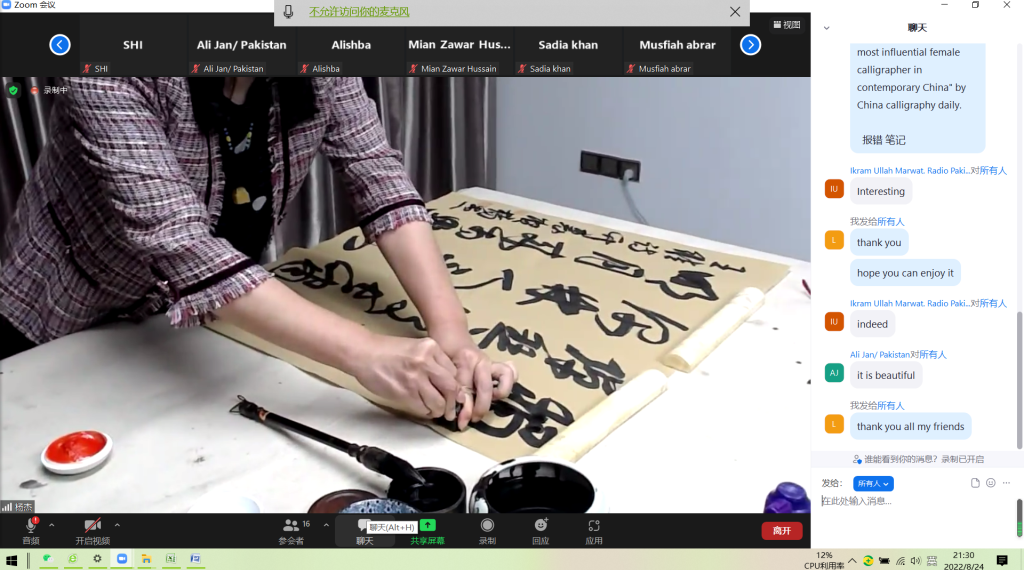This screenshot has width=1024, height=570.
Task: Open Reactions (回应) emoji menu
Action: click(x=541, y=530)
